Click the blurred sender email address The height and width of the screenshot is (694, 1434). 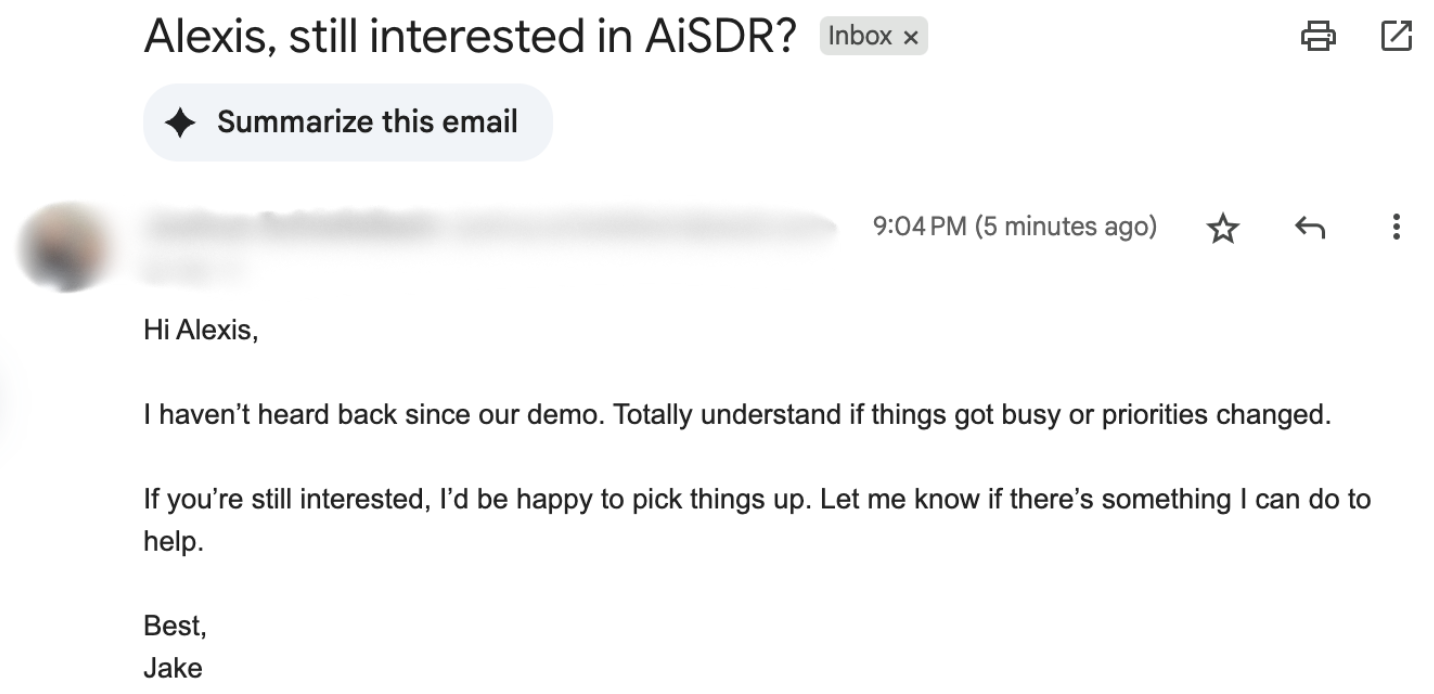(x=640, y=229)
